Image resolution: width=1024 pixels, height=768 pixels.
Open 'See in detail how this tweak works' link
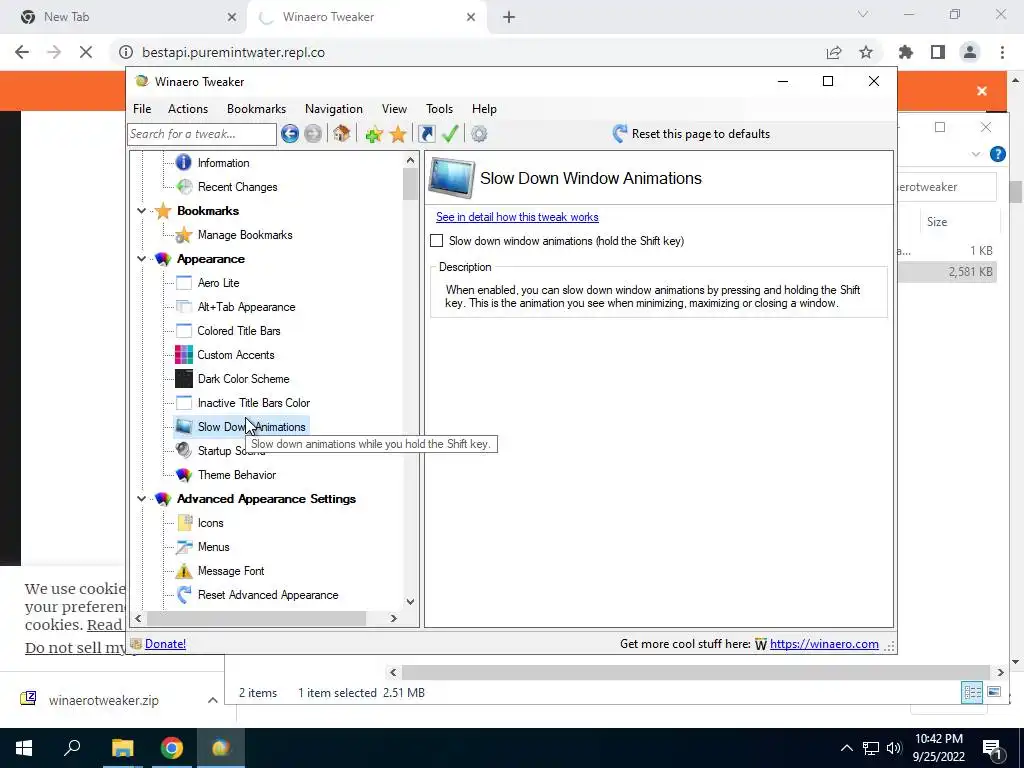[517, 217]
